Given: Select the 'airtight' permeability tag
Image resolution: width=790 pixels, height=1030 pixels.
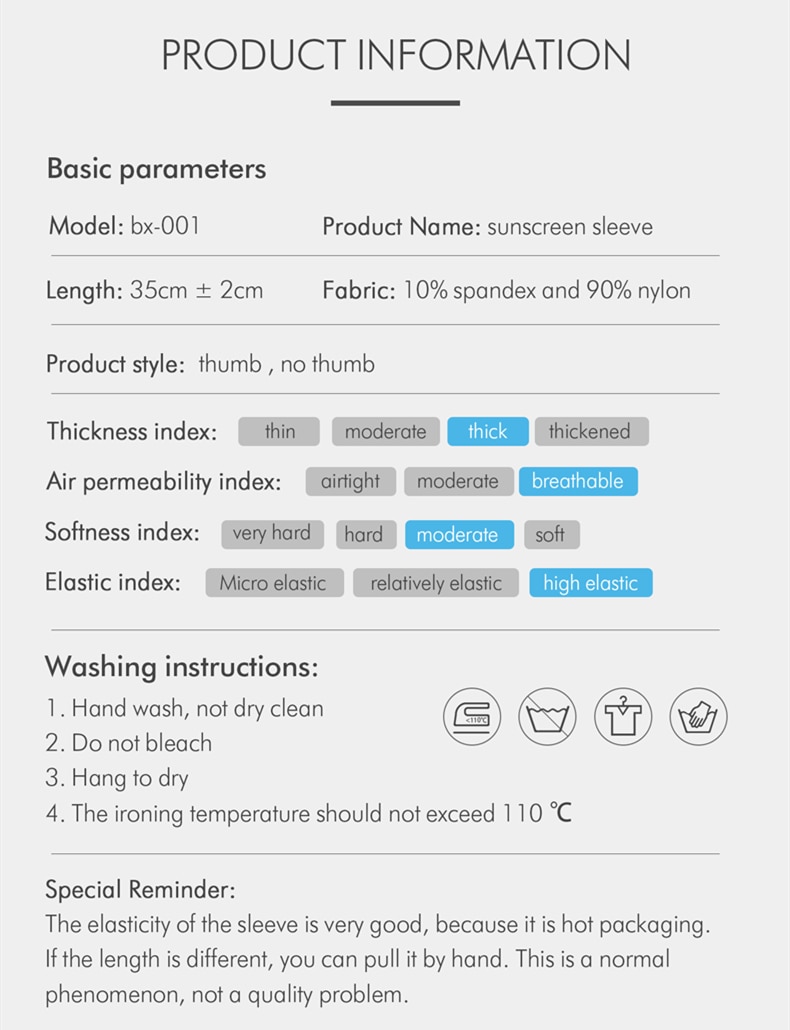Looking at the screenshot, I should point(351,481).
